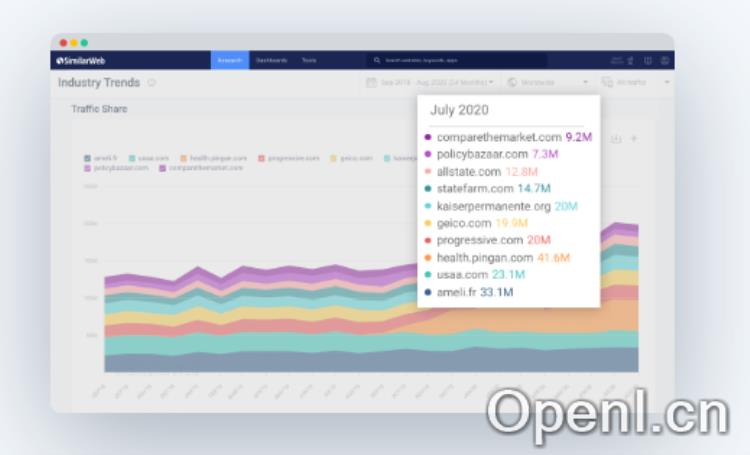Toggle the geico.com legend checkbox
Image resolution: width=750 pixels, height=455 pixels.
point(333,158)
